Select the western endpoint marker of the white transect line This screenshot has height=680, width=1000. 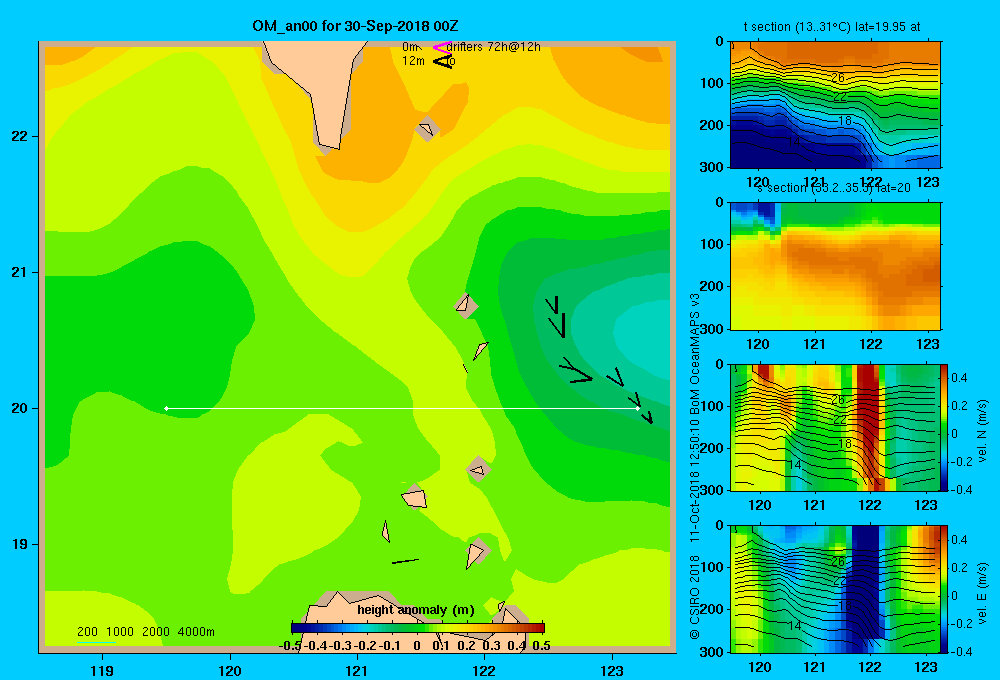166,408
